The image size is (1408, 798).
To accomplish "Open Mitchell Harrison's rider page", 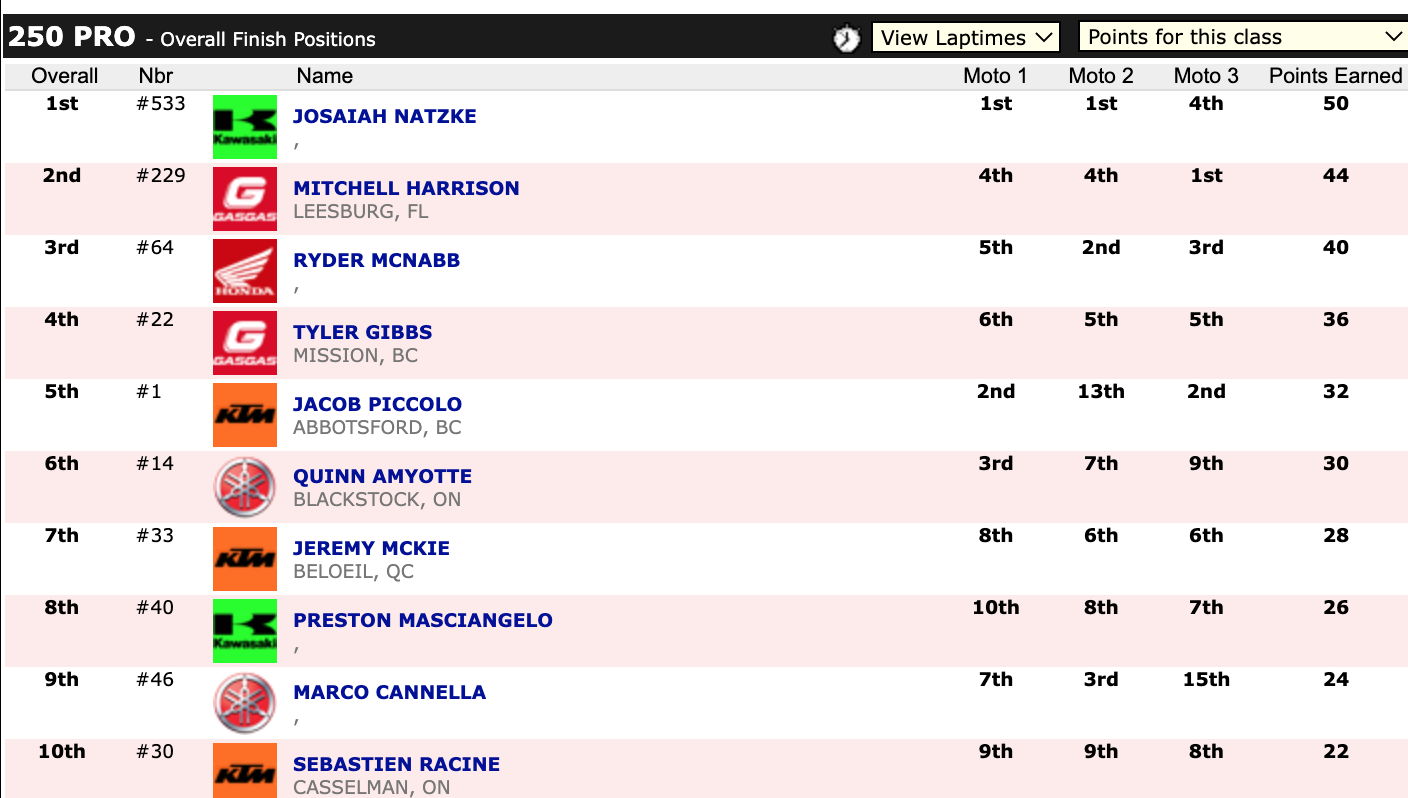I will coord(406,188).
